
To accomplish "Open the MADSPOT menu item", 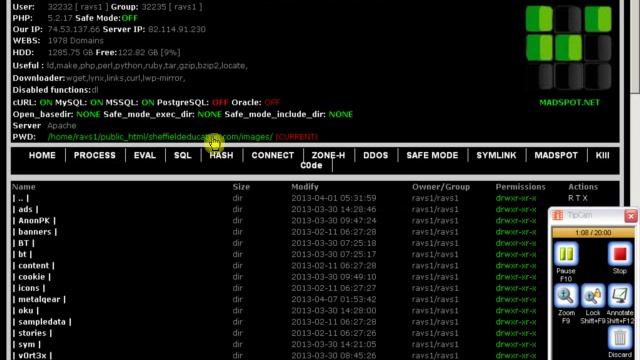I will (556, 155).
